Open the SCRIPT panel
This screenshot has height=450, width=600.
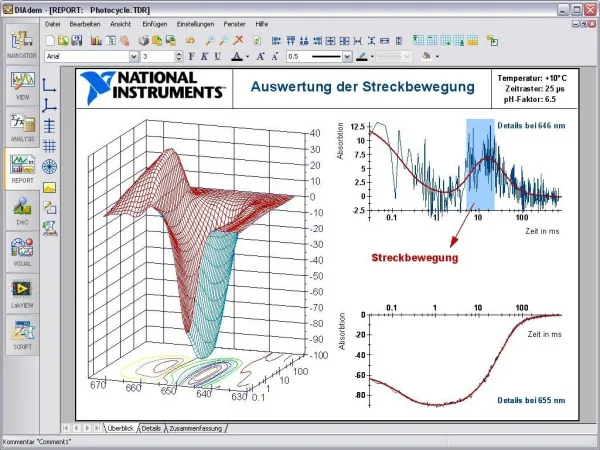20,333
